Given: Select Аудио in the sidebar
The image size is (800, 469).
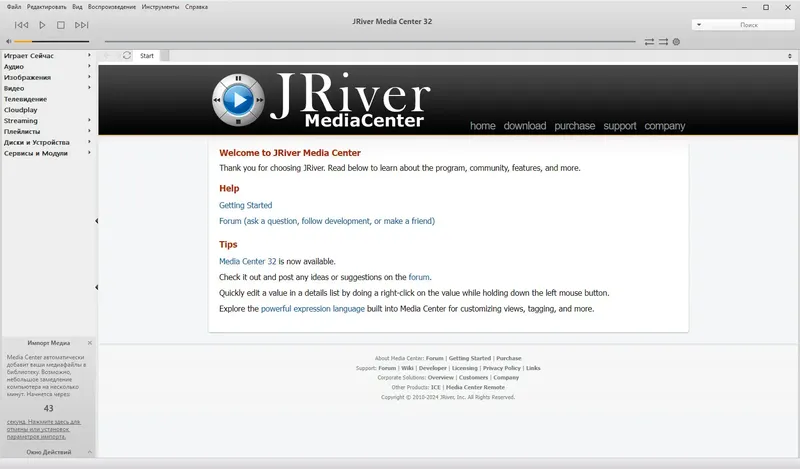Looking at the screenshot, I should 14,66.
